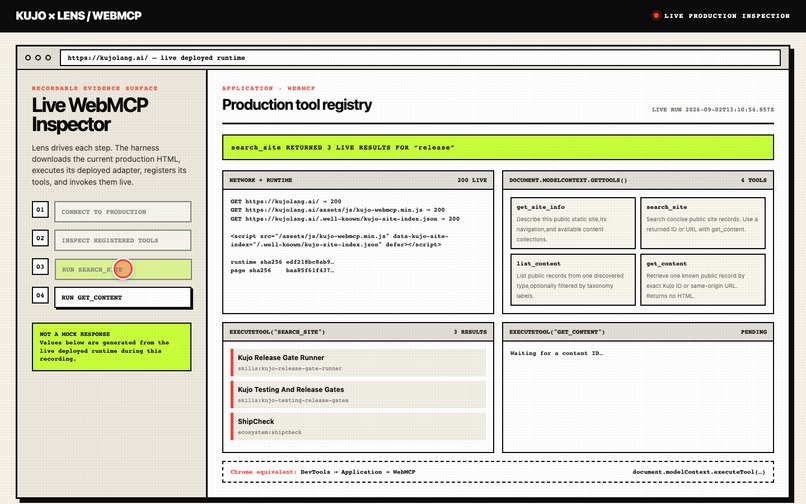806x504 pixels.
Task: Click the skills:kujo-testing-release-gates ID text
Action: point(293,400)
